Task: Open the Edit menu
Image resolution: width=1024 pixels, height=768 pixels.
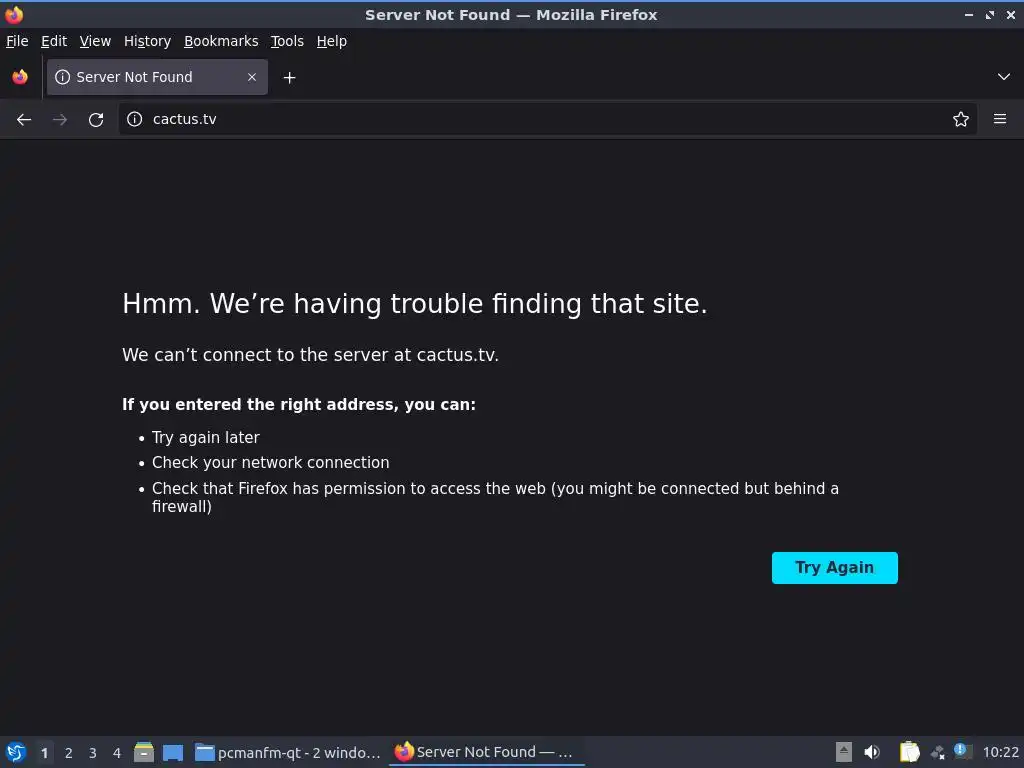Action: [54, 41]
